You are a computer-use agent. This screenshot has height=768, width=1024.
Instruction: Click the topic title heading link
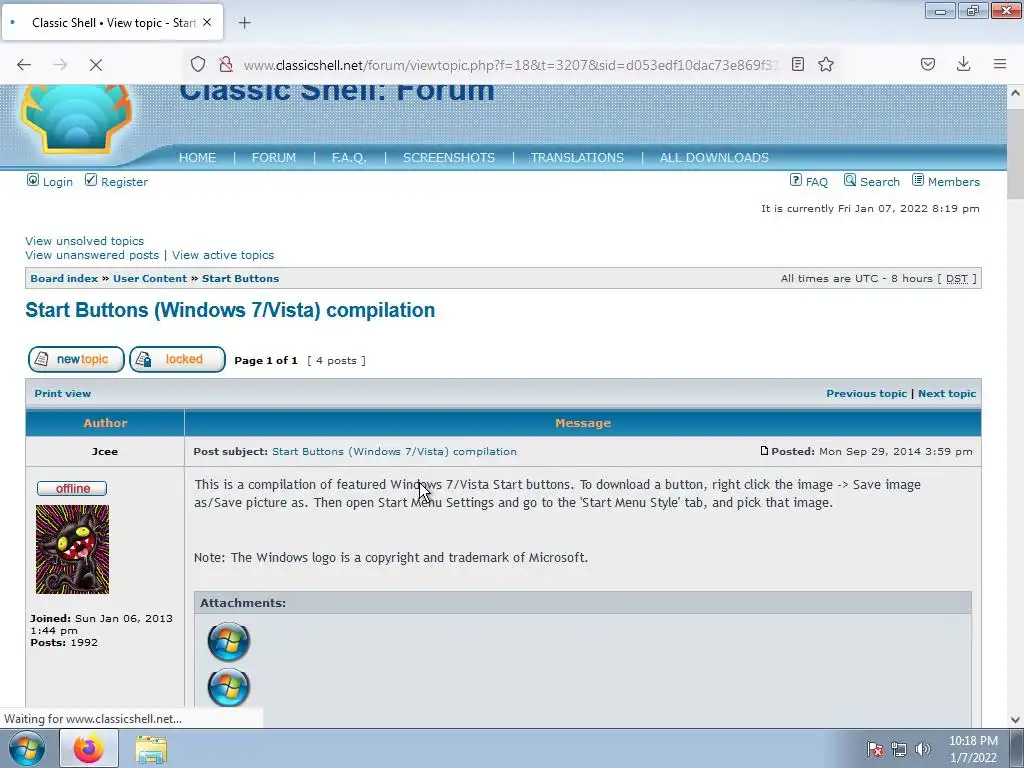click(x=230, y=310)
